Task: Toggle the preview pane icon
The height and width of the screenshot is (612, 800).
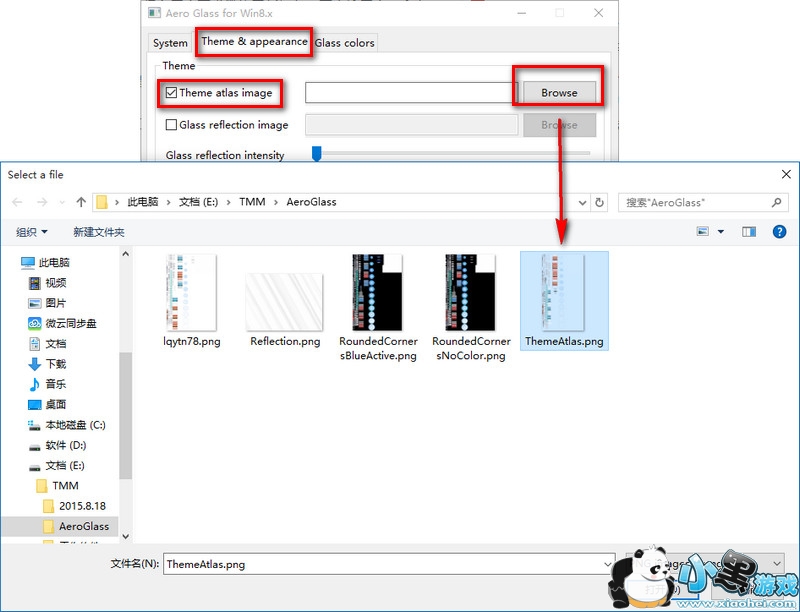Action: (x=748, y=232)
